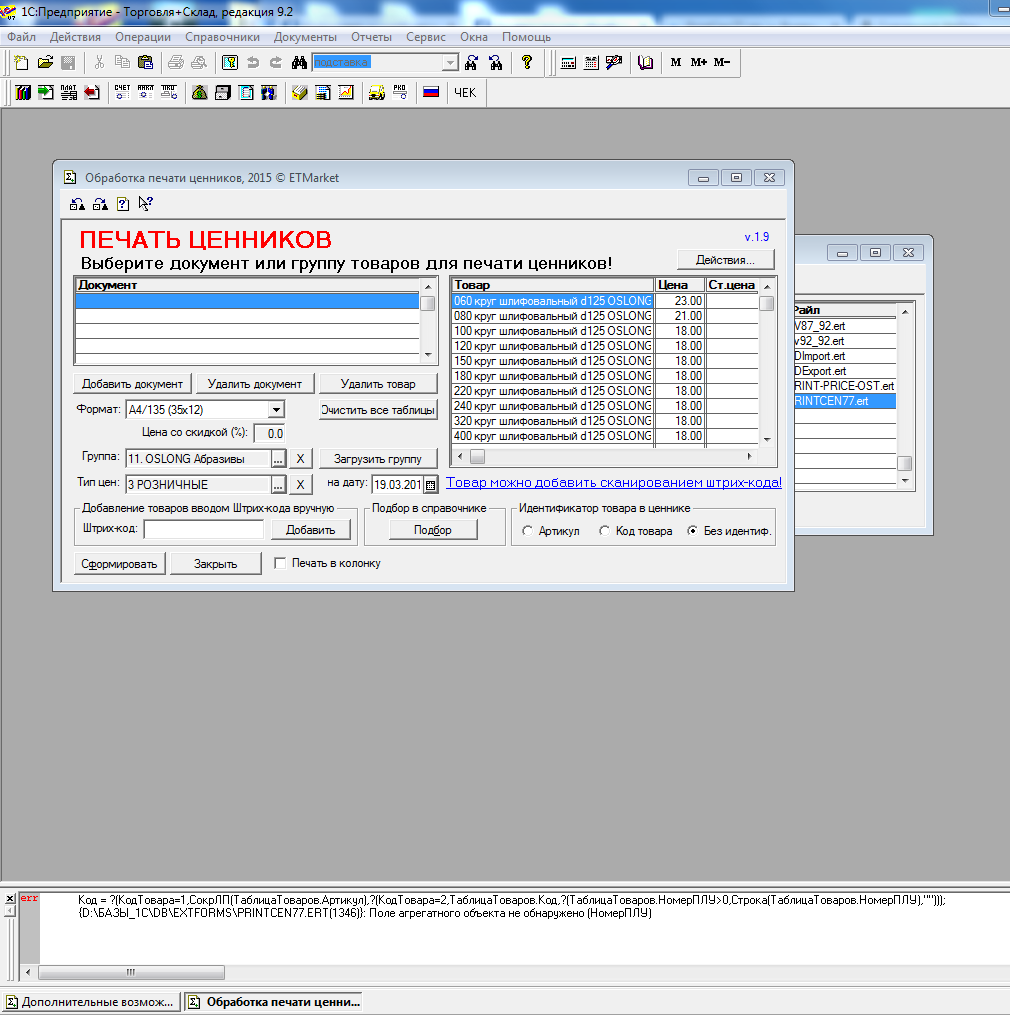This screenshot has height=1016, width=1010.
Task: Open the calculator icon in the toolbar
Action: 568,62
